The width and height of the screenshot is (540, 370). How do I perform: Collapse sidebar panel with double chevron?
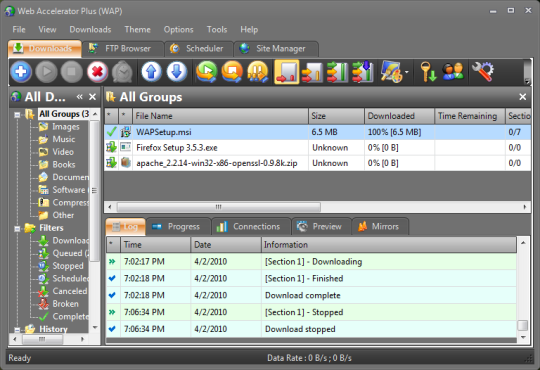tap(80, 97)
